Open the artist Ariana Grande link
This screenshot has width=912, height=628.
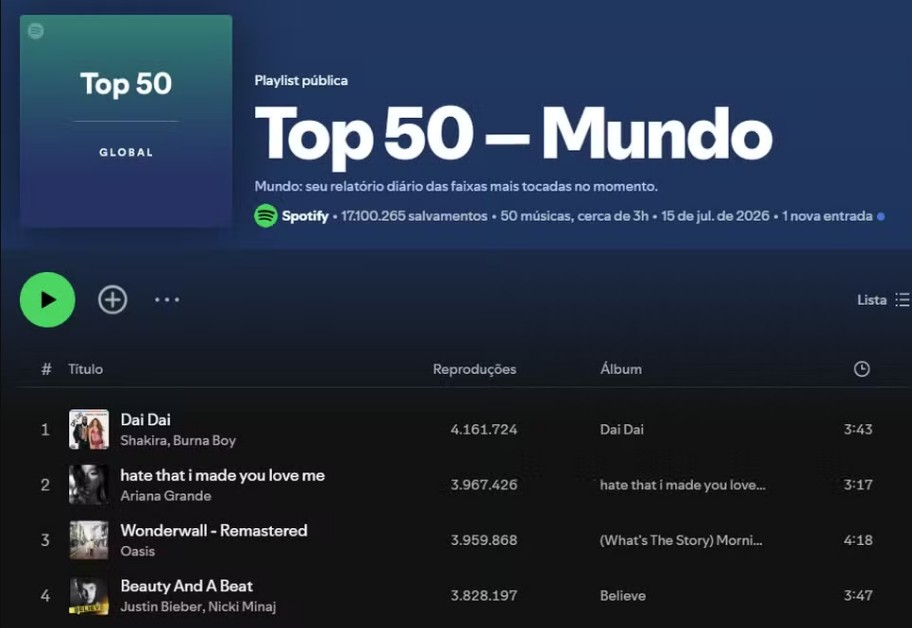click(x=166, y=496)
